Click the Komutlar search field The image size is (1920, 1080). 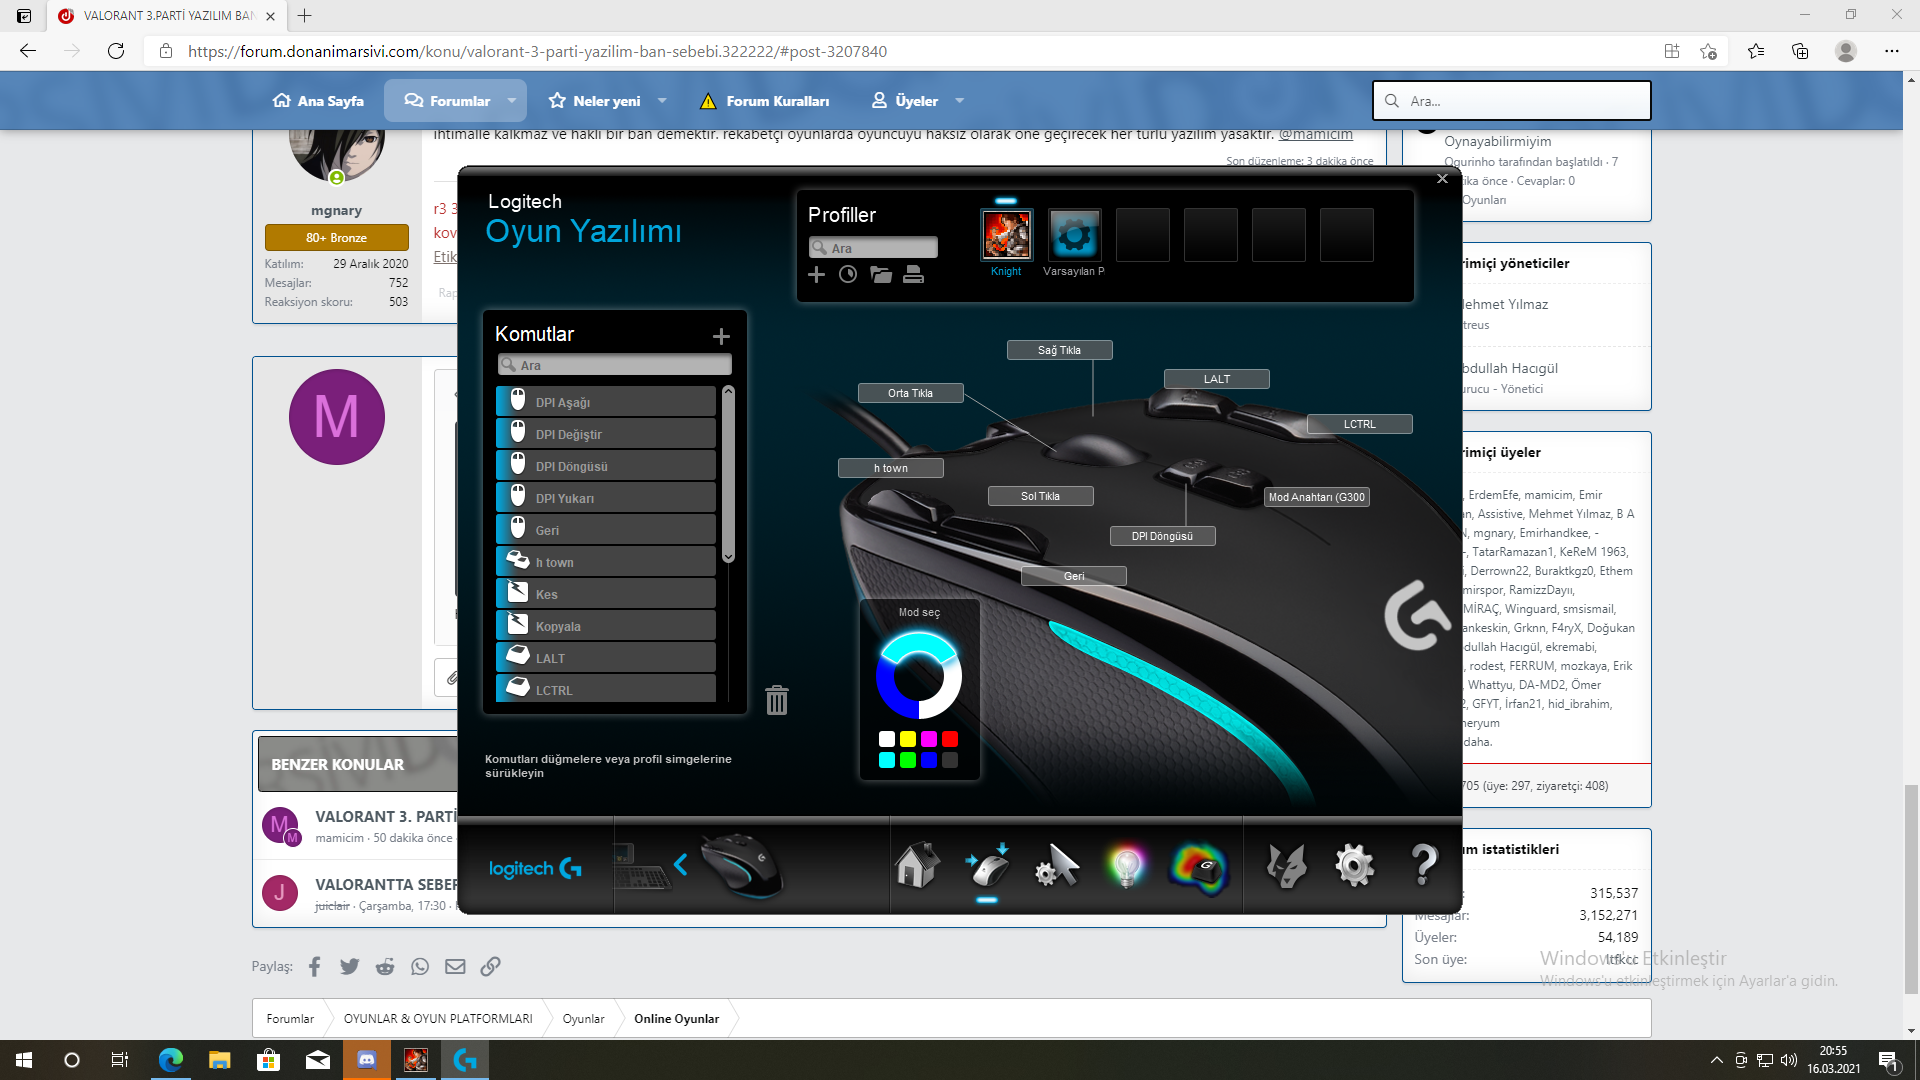point(615,365)
